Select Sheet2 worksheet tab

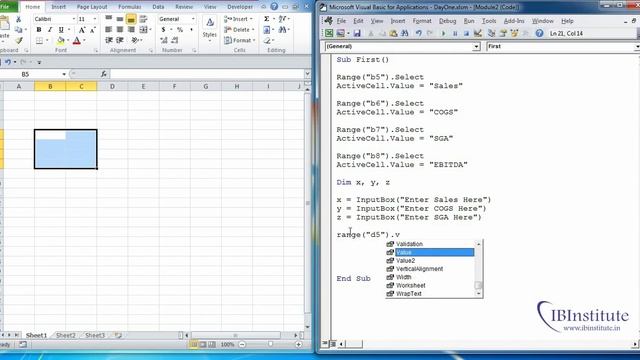(66, 335)
